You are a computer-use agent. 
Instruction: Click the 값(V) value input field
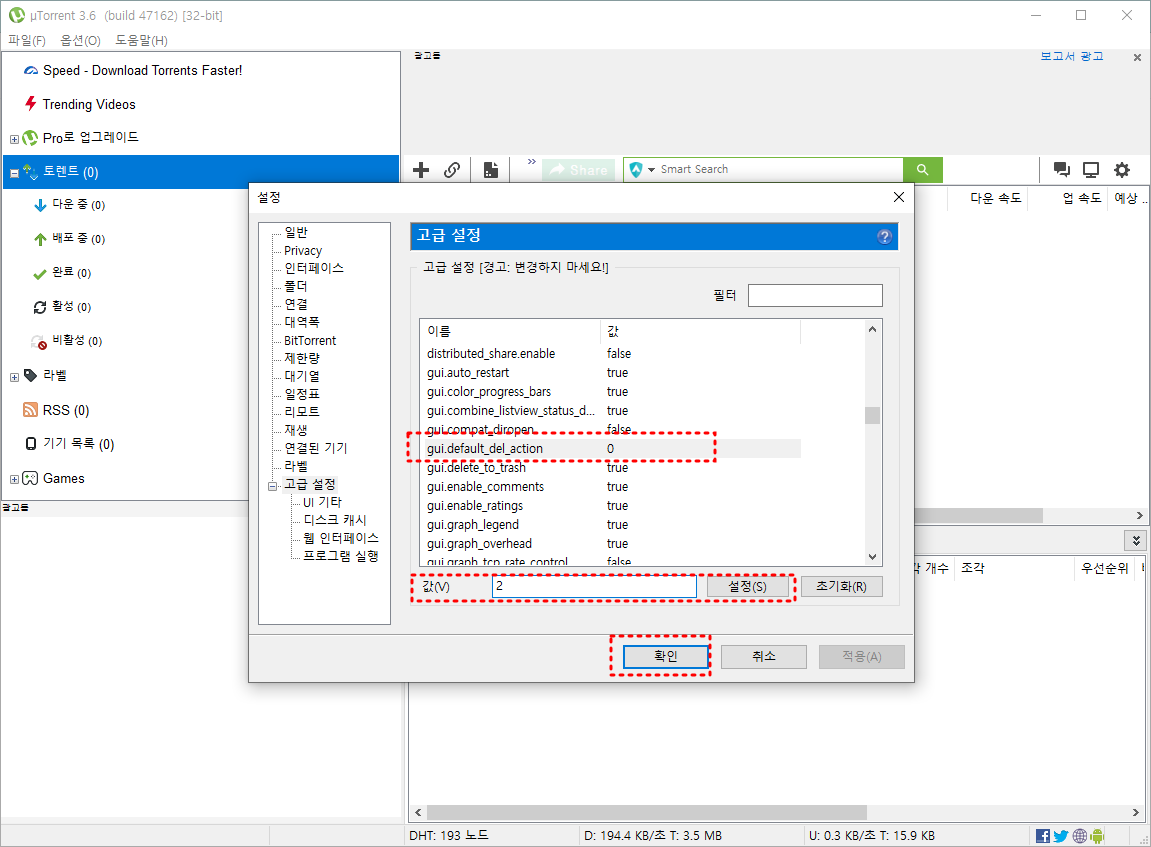pyautogui.click(x=594, y=586)
